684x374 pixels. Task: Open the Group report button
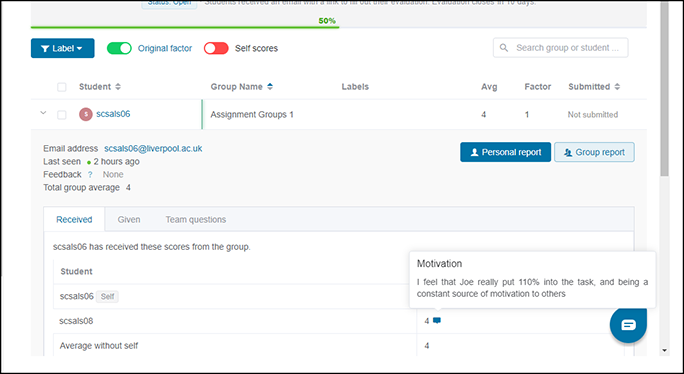click(x=594, y=152)
